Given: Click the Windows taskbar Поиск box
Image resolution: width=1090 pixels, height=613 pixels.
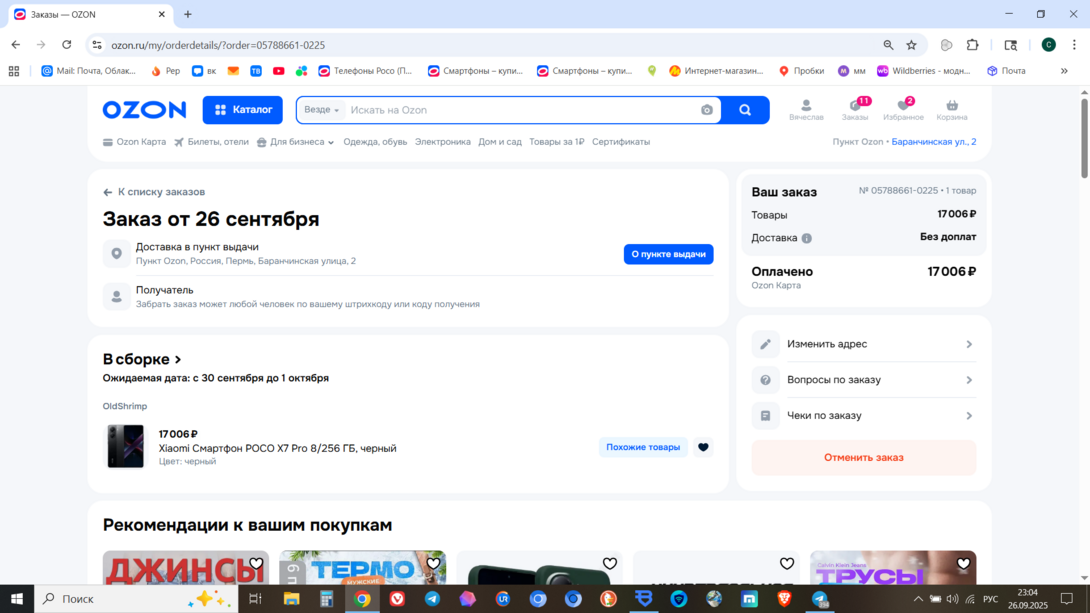Looking at the screenshot, I should tap(136, 598).
